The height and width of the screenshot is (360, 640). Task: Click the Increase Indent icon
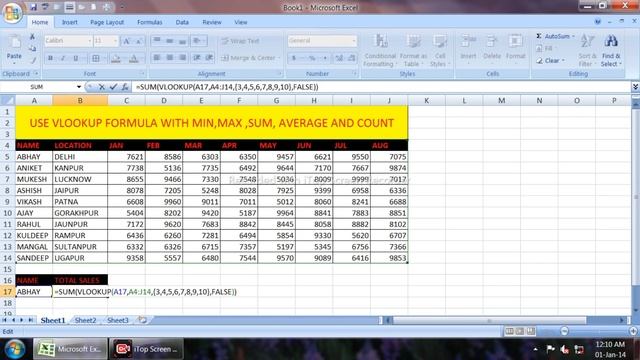tap(209, 58)
